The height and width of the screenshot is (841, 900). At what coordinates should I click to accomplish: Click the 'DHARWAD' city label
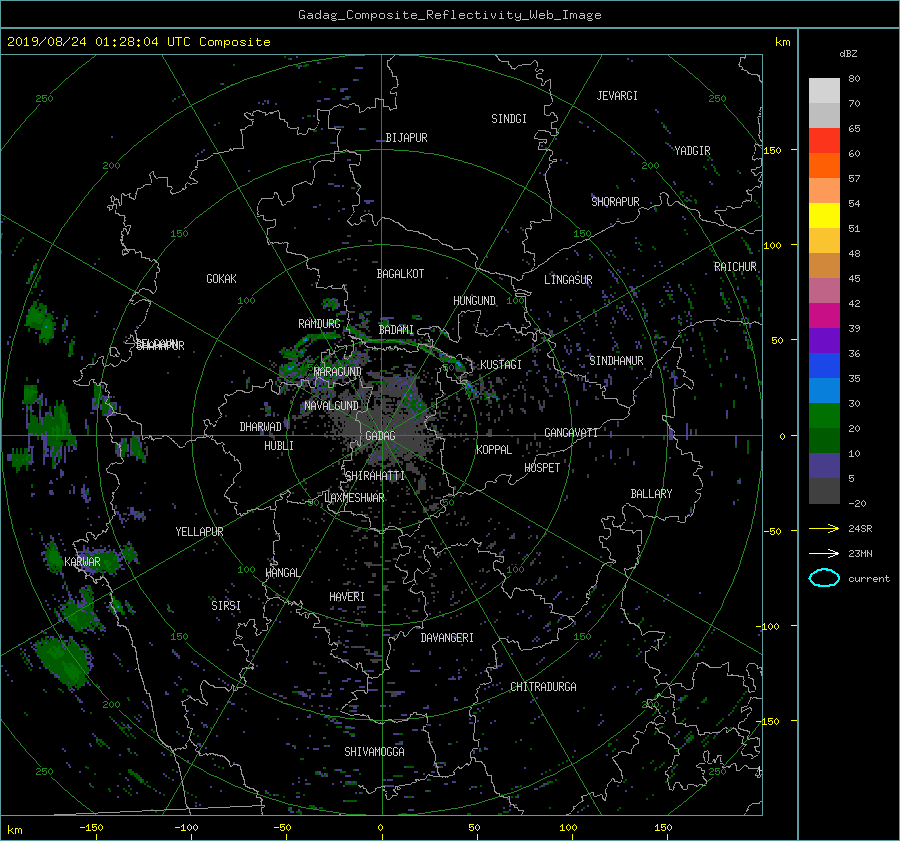click(x=261, y=427)
